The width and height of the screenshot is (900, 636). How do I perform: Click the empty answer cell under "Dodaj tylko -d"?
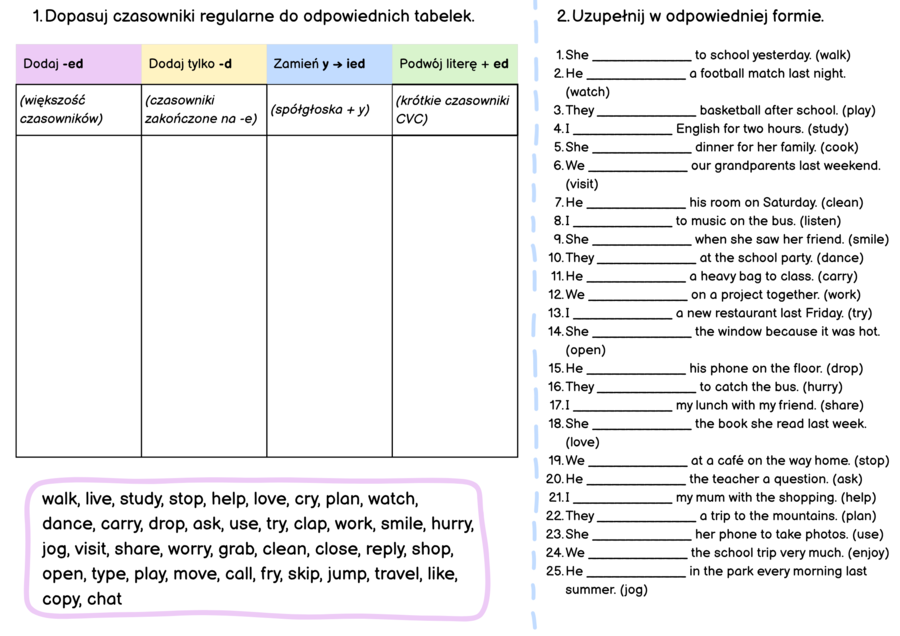204,296
